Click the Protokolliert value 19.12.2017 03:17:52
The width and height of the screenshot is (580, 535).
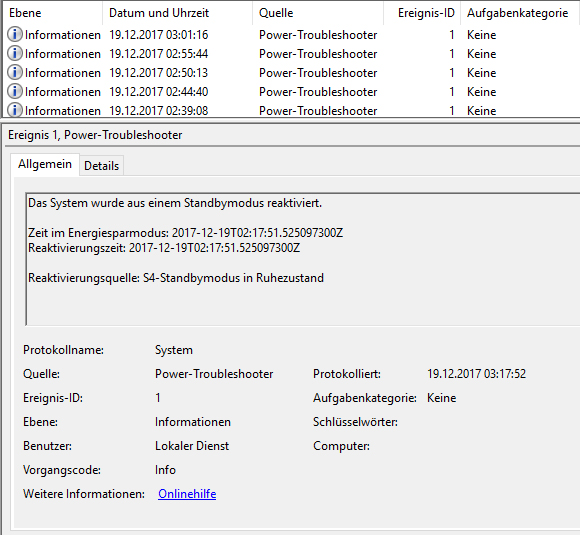point(476,374)
